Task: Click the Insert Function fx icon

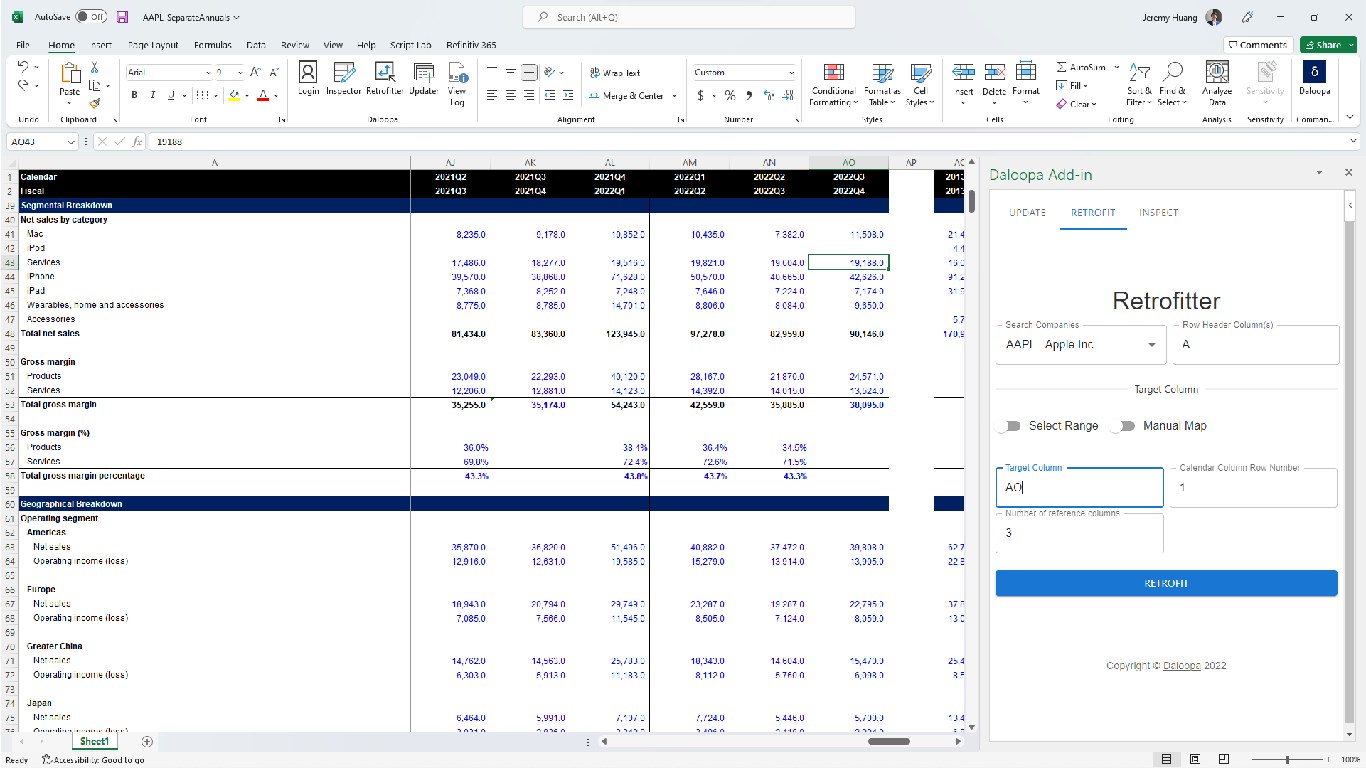Action: (x=137, y=142)
